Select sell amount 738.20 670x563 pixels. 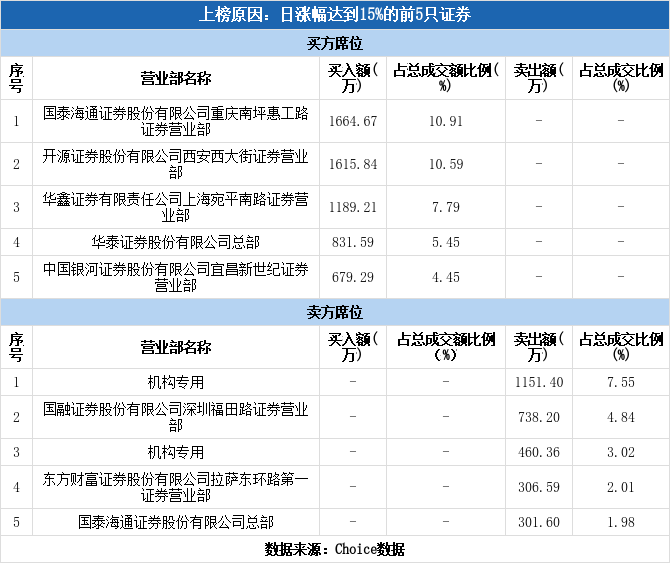pyautogui.click(x=539, y=417)
